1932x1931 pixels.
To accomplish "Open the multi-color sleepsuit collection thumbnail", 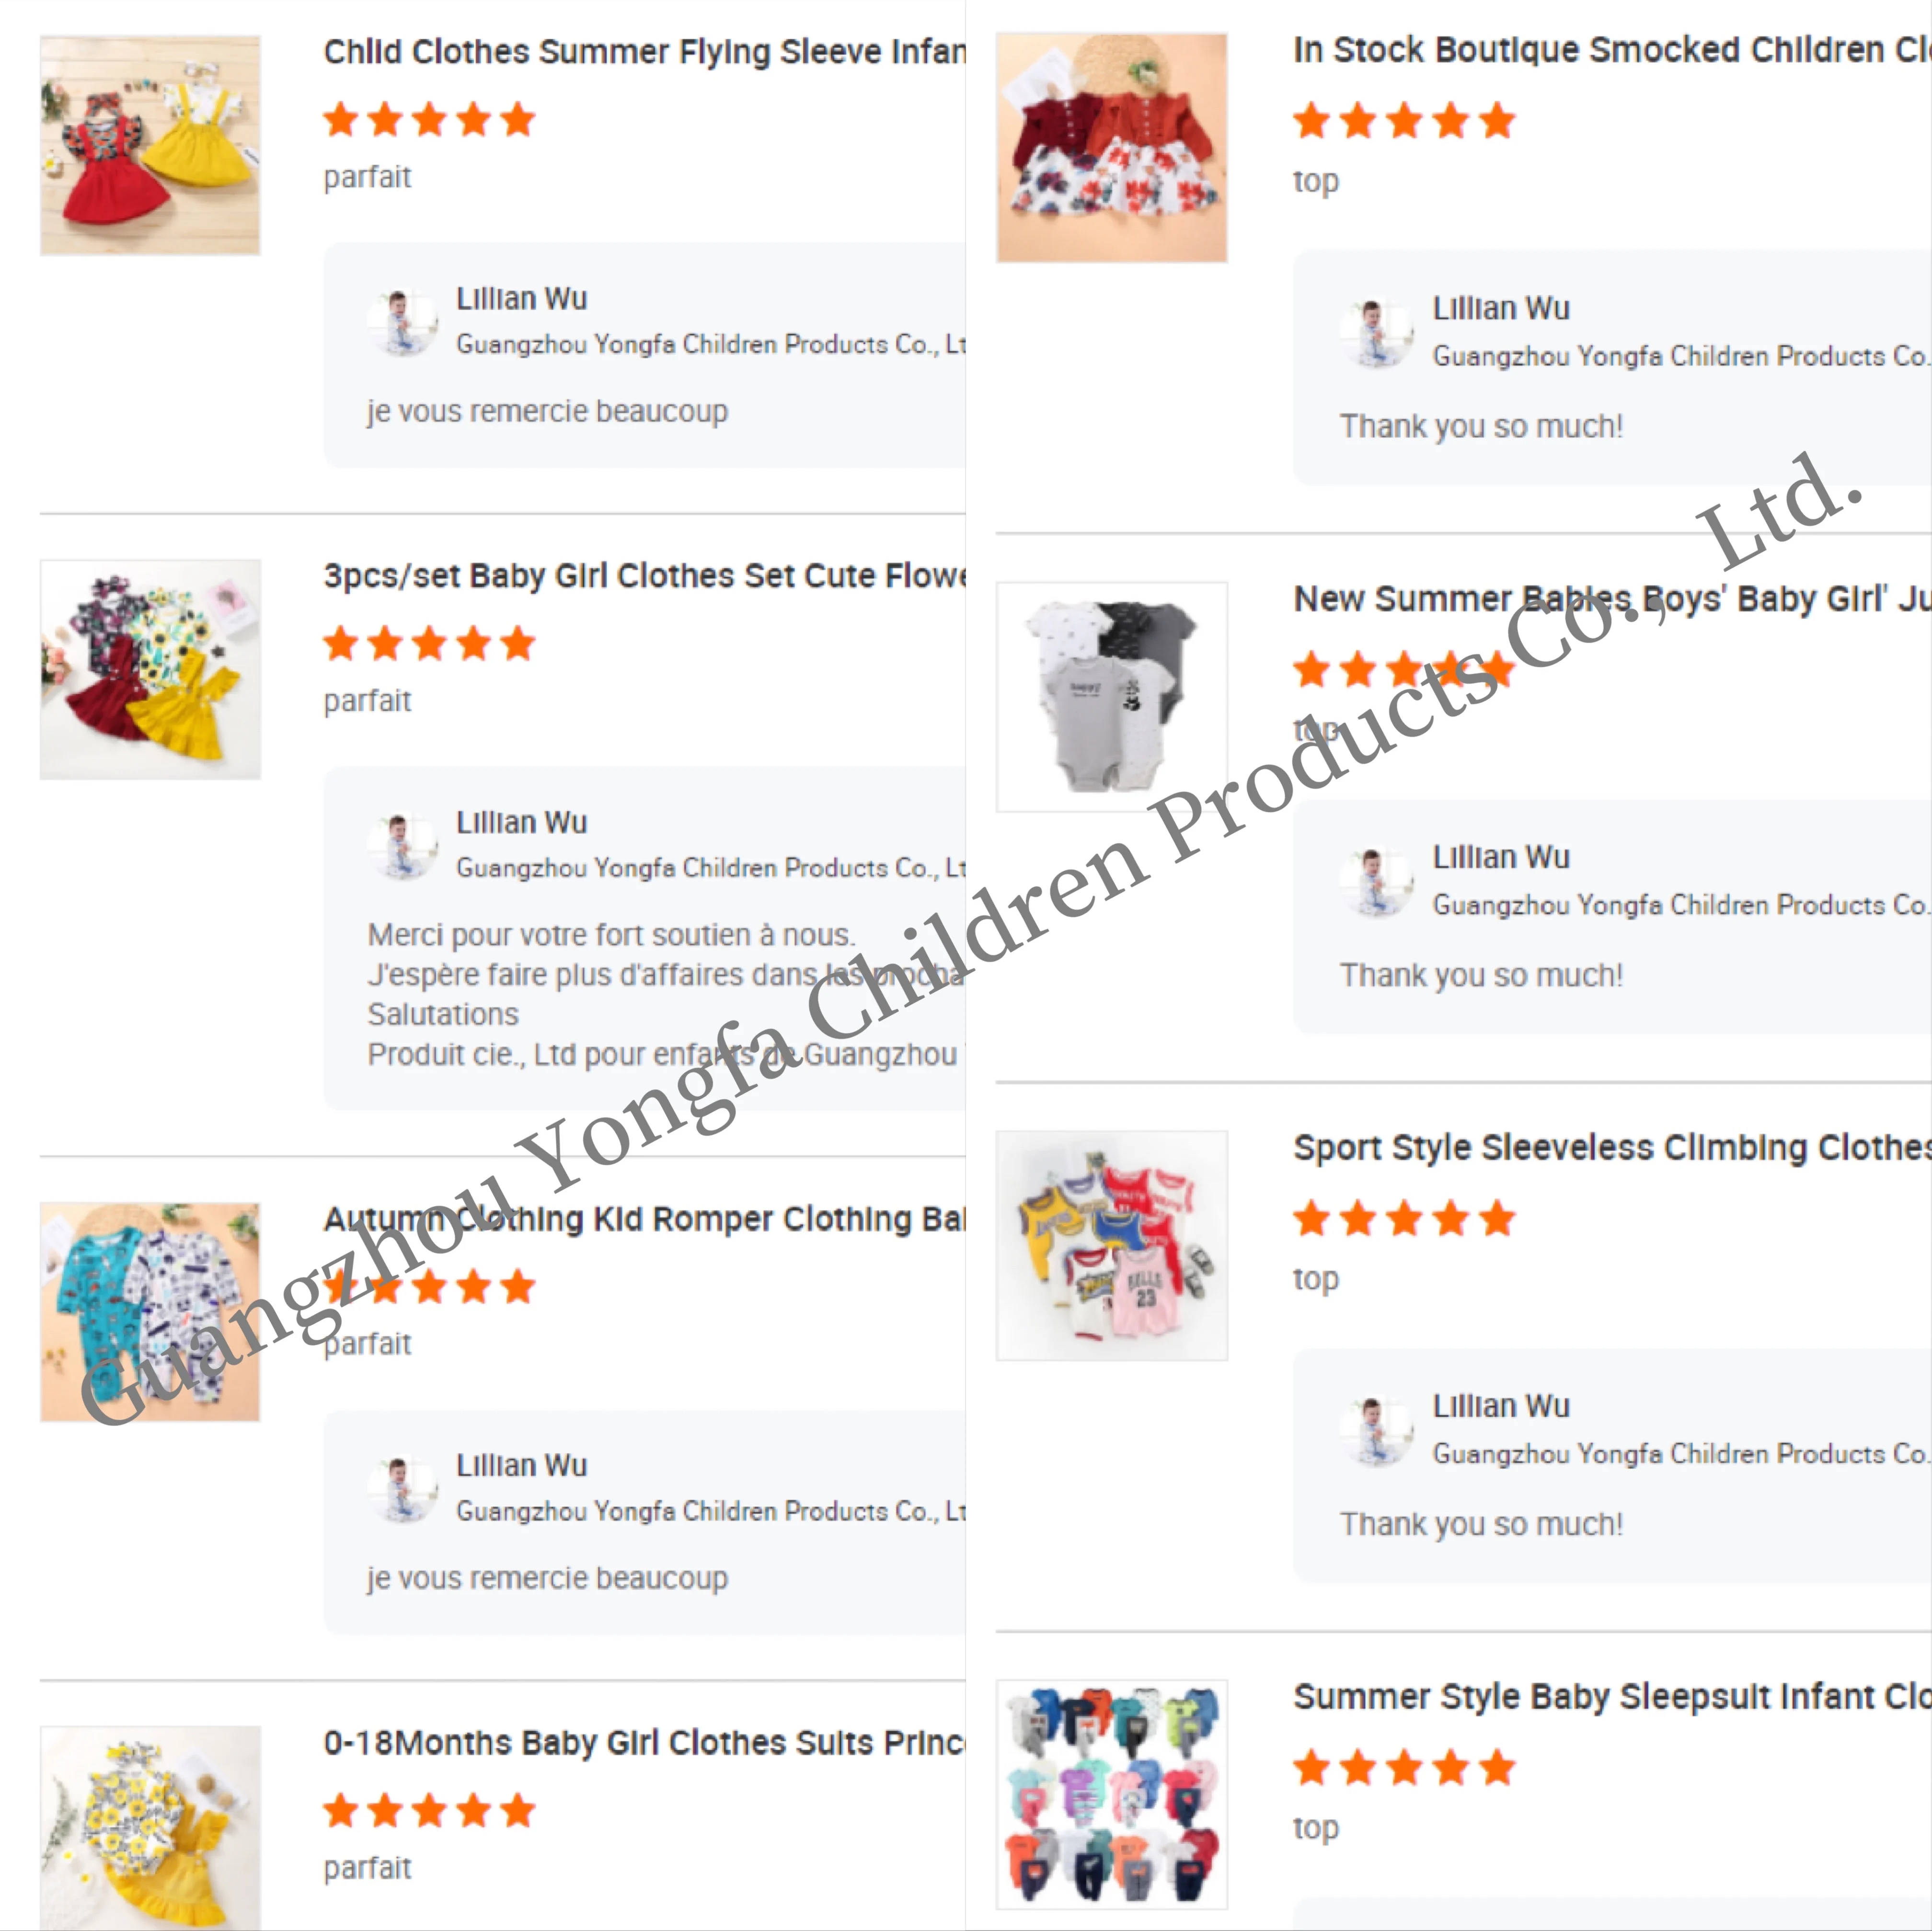I will point(1112,1795).
